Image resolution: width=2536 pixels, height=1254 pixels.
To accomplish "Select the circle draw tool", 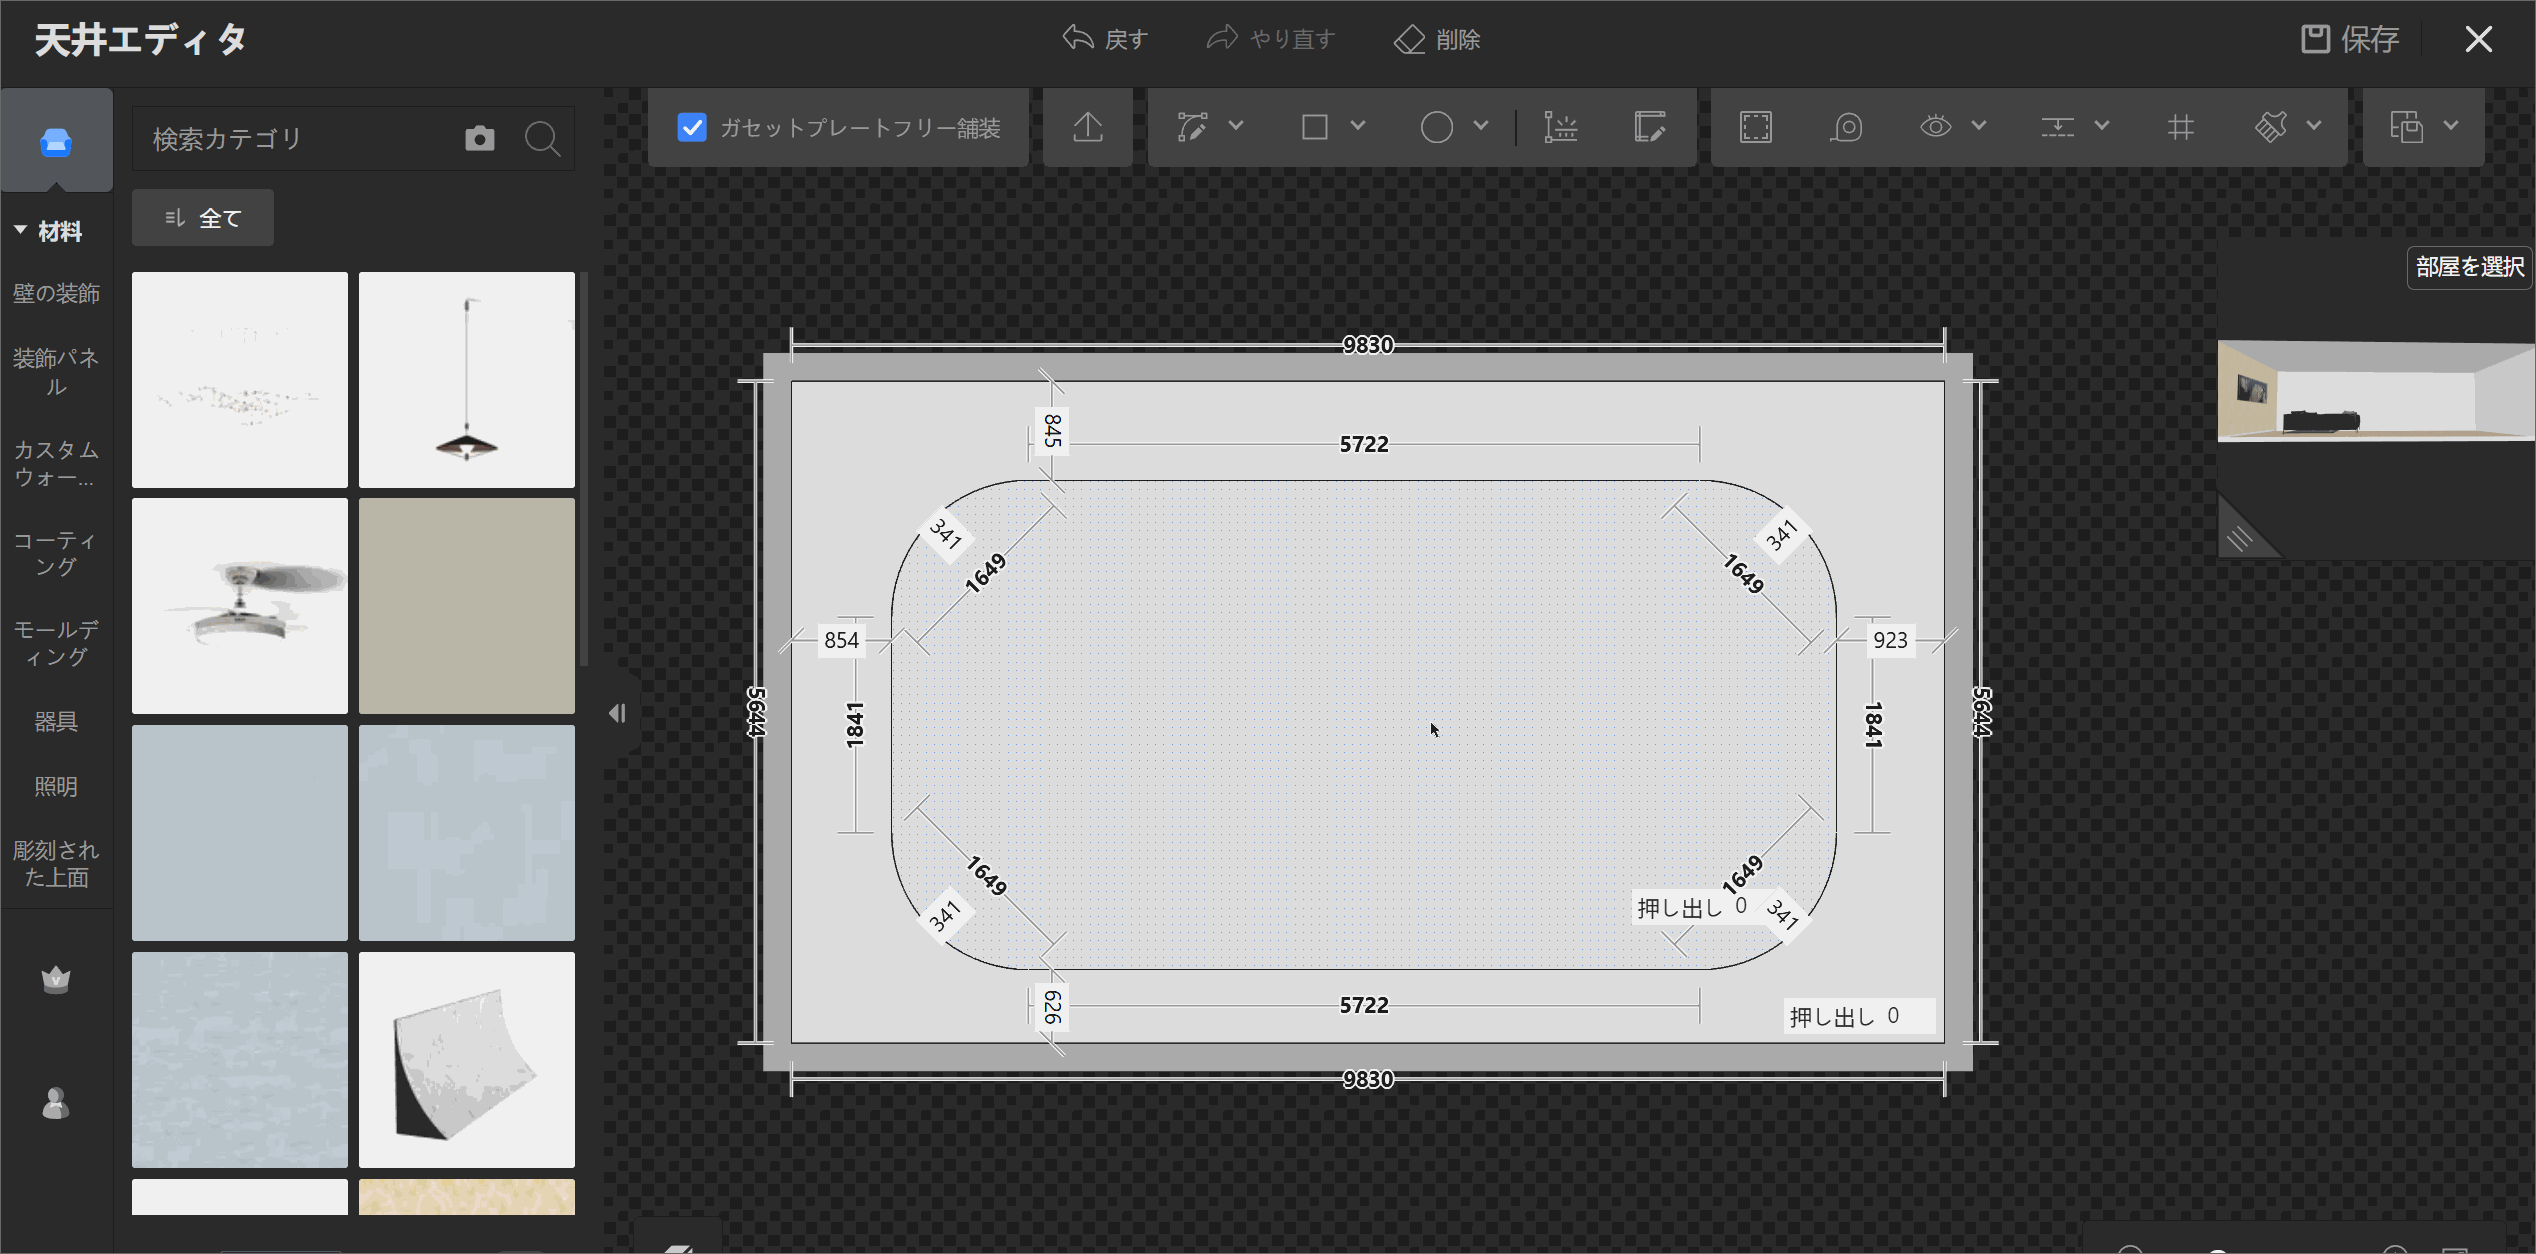I will (1436, 127).
